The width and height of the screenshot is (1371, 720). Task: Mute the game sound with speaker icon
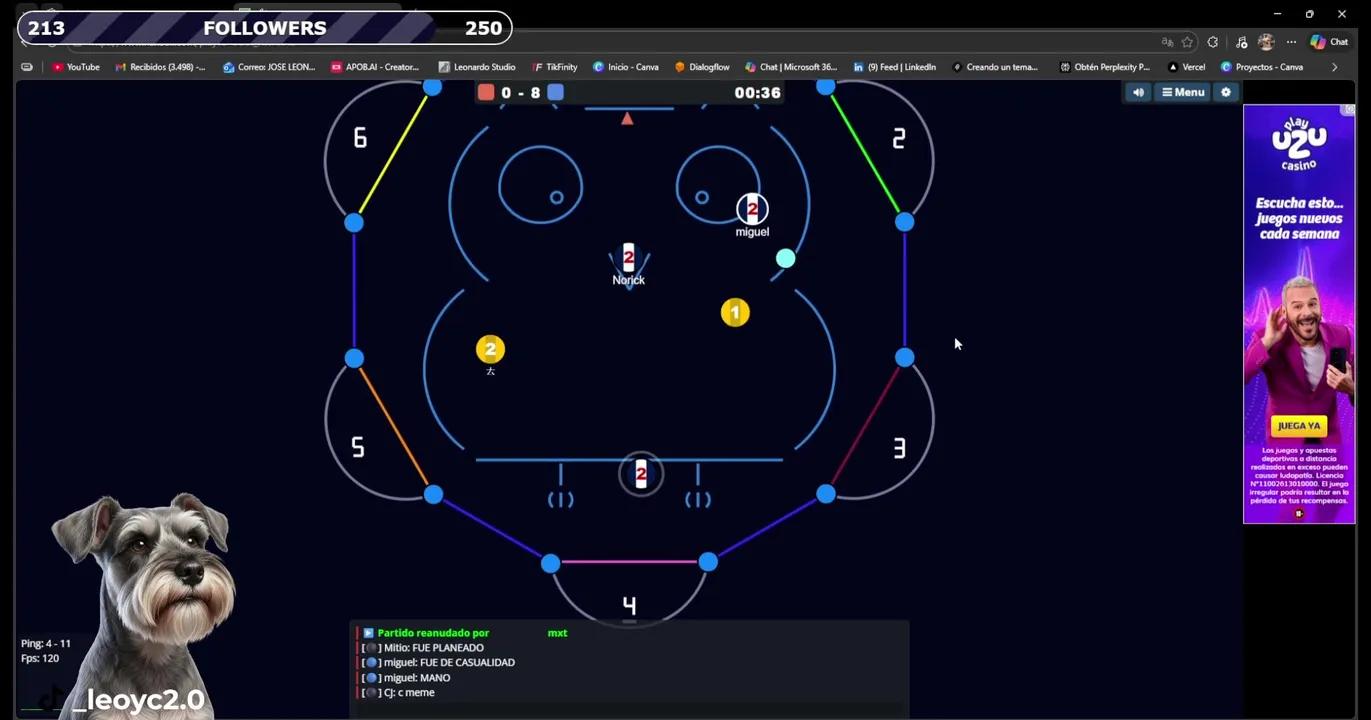coord(1138,92)
